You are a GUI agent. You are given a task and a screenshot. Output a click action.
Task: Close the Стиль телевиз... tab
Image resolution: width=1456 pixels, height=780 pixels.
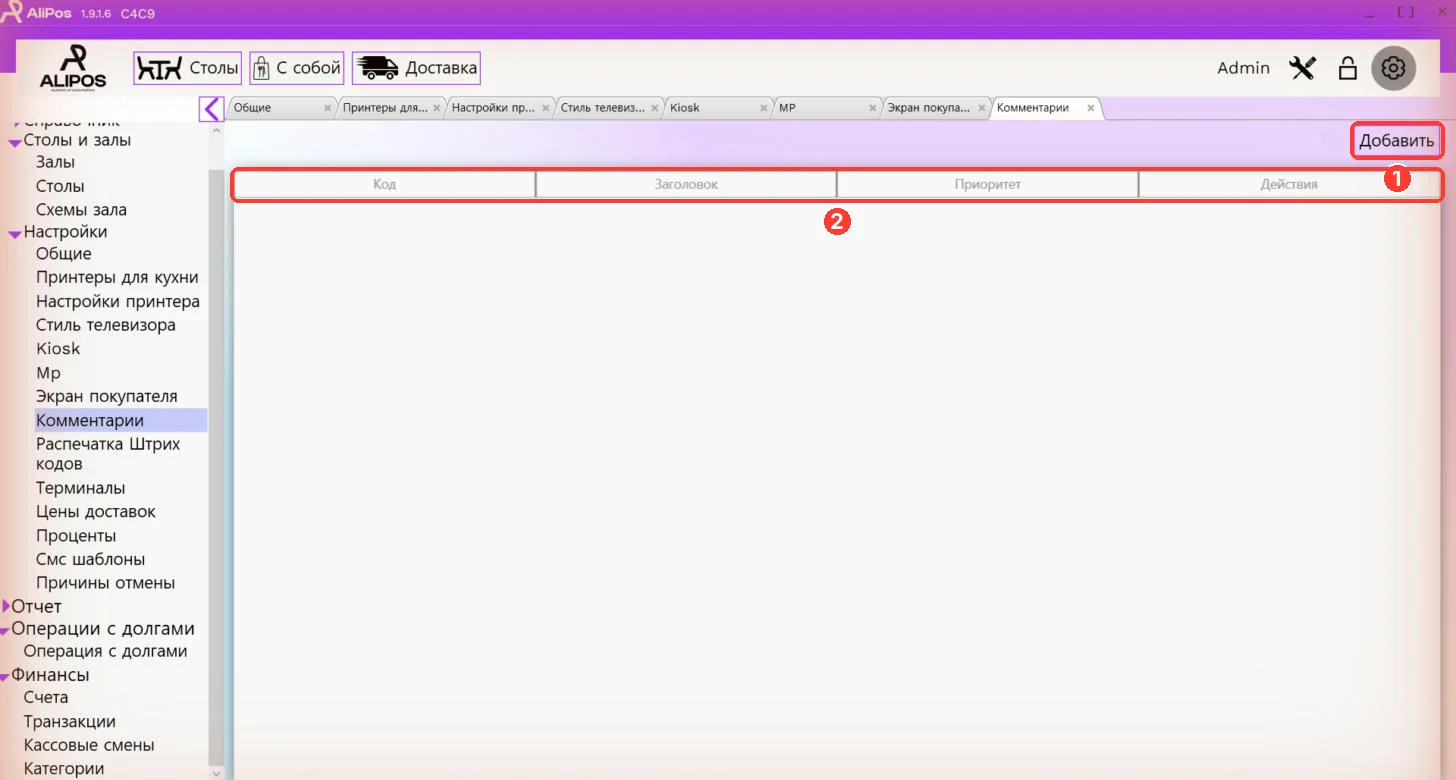pos(655,108)
